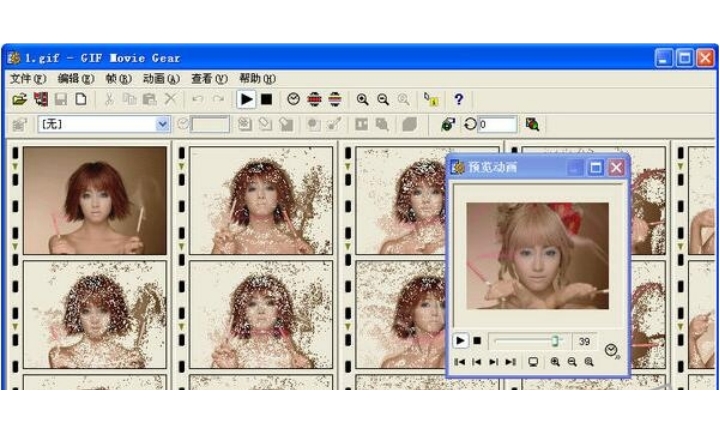Viewport: 720px width, 432px height.
Task: Jump to last frame in preview window
Action: [x=511, y=362]
